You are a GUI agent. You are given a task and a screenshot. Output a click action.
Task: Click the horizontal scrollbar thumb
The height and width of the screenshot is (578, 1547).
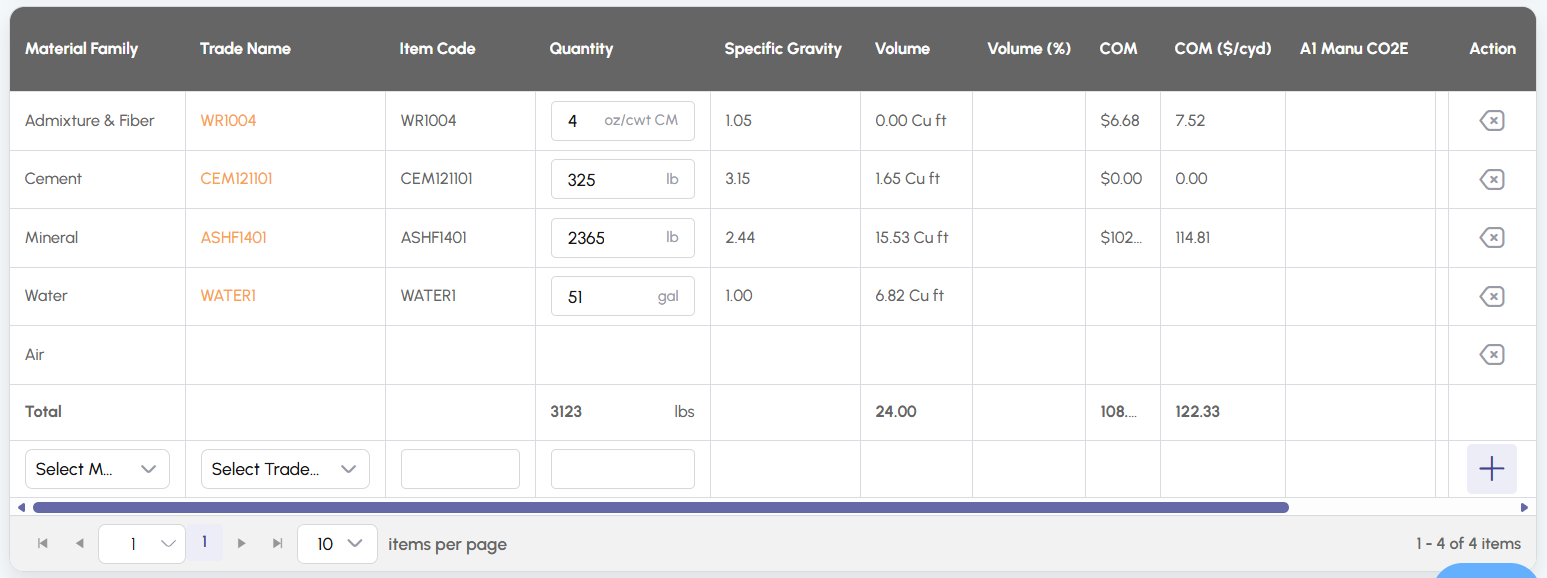(660, 507)
